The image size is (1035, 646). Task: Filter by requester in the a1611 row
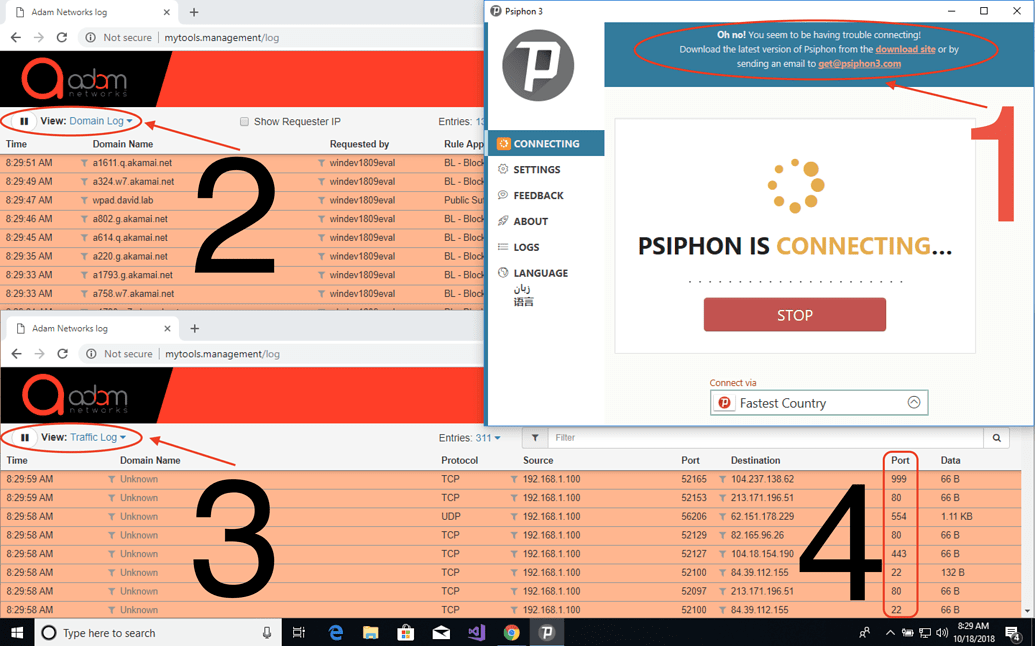(x=321, y=163)
